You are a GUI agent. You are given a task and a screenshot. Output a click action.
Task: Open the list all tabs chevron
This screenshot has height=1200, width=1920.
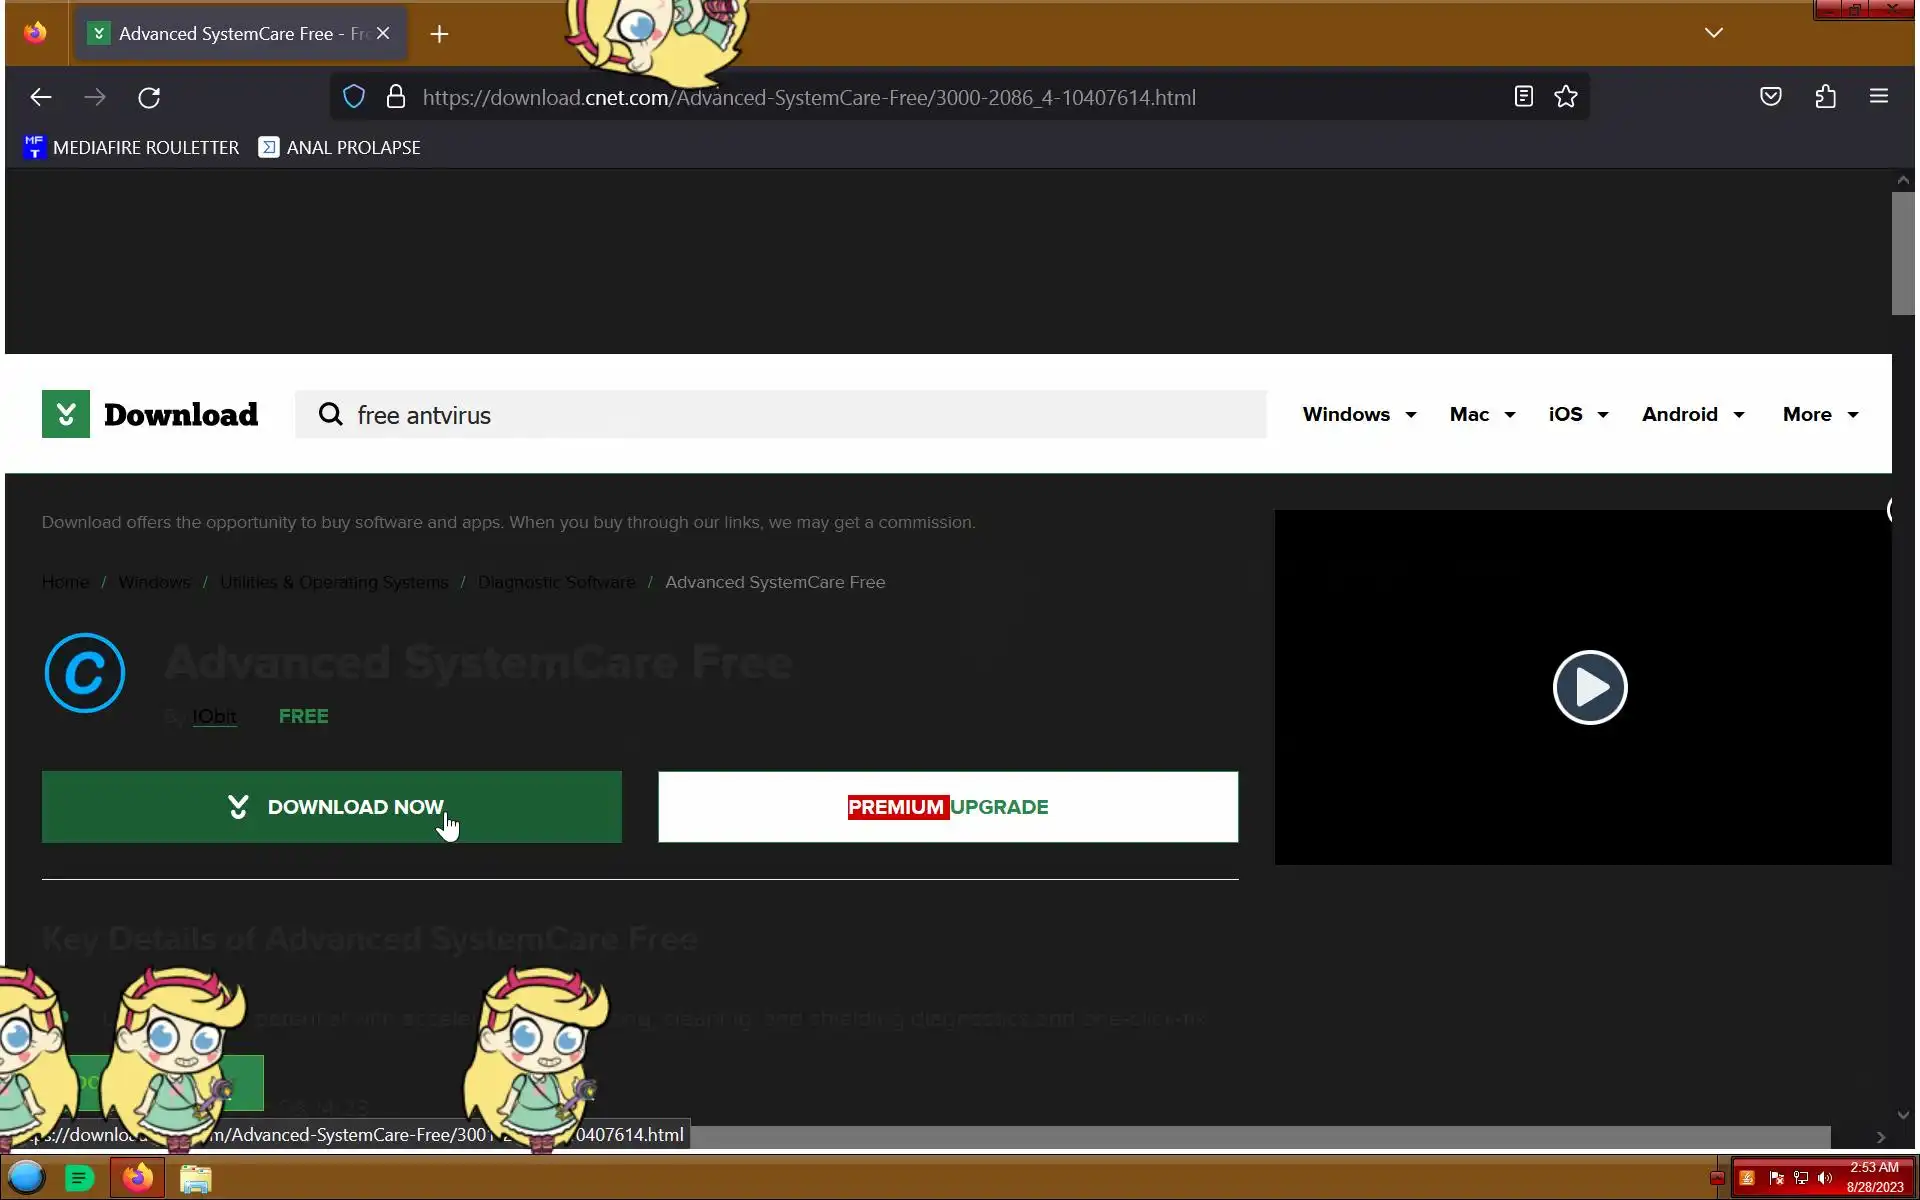click(1714, 33)
